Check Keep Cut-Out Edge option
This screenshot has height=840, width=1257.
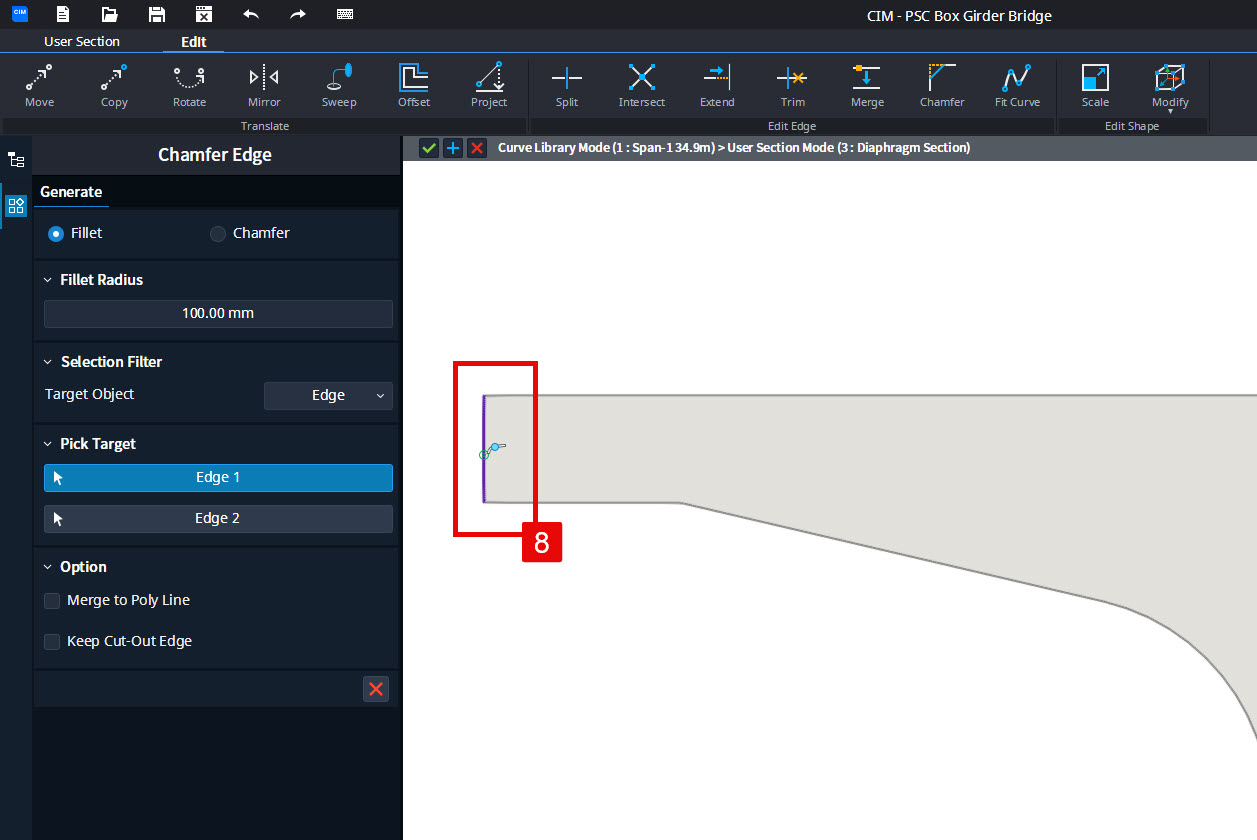click(x=51, y=641)
